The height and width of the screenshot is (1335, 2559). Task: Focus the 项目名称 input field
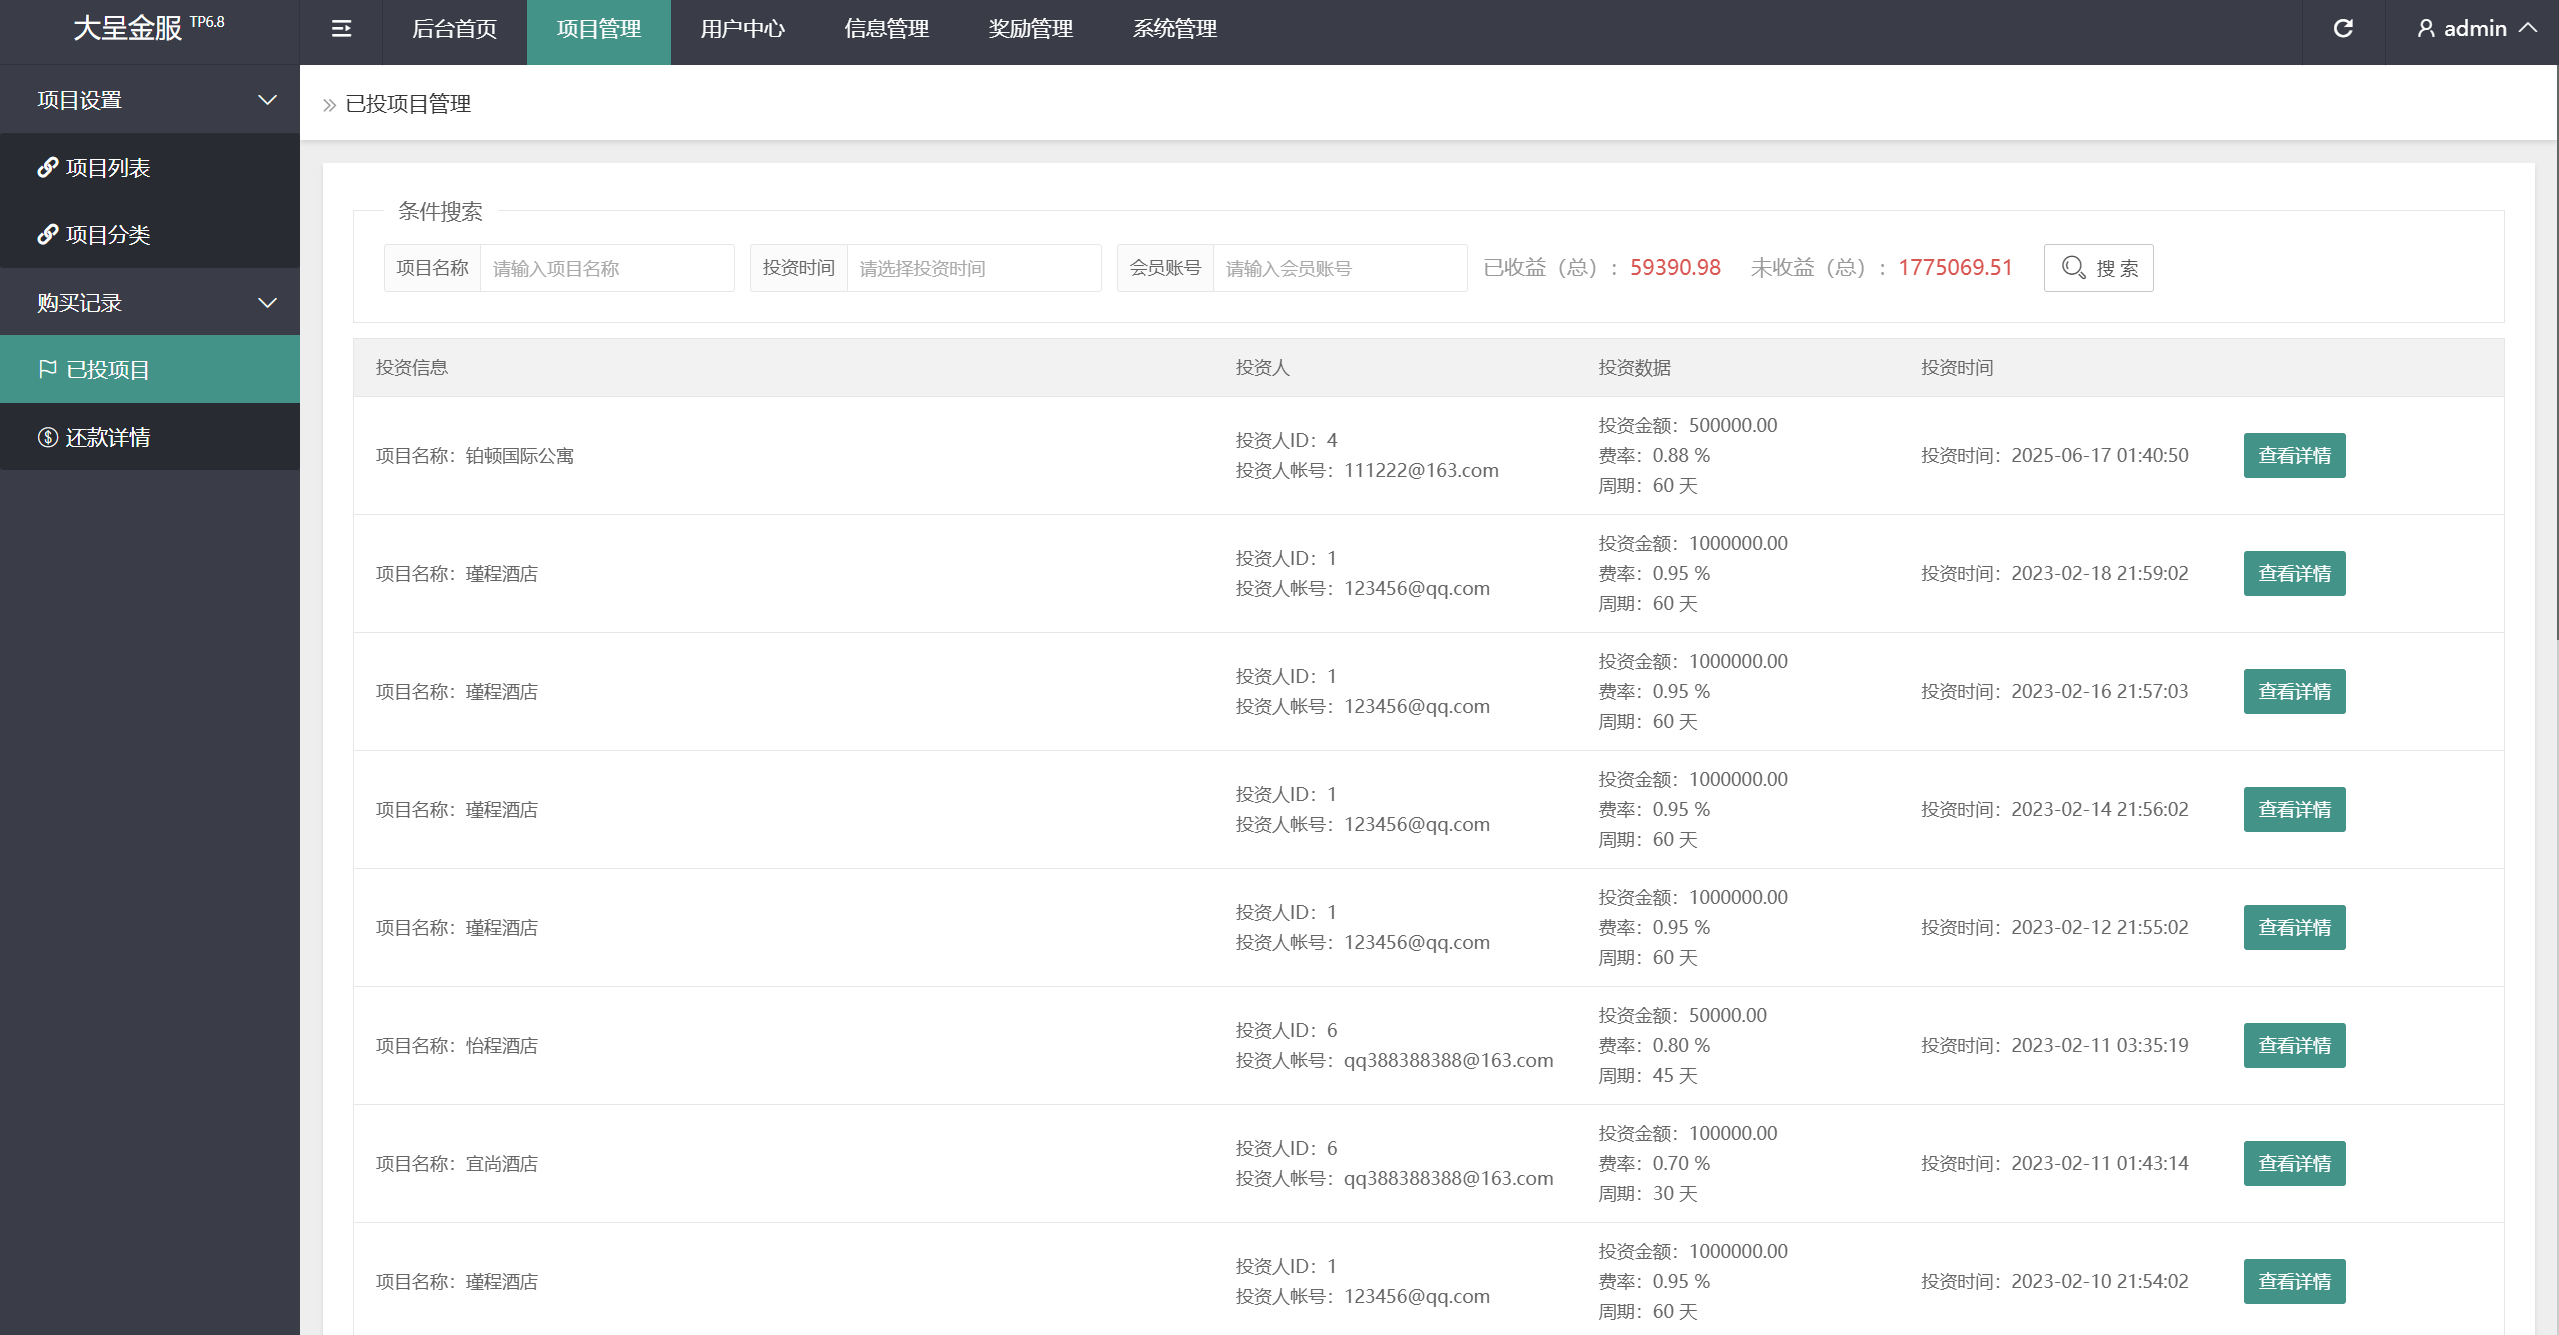pos(606,268)
